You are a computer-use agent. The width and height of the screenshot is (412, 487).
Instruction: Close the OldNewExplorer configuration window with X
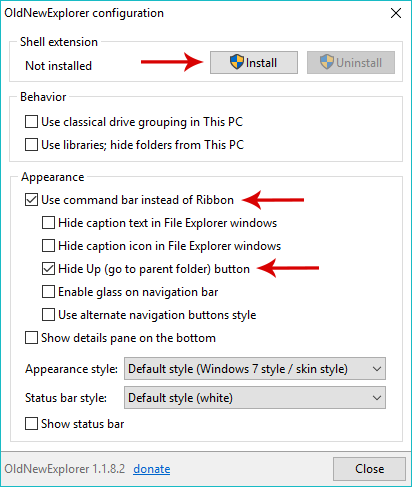tap(396, 13)
